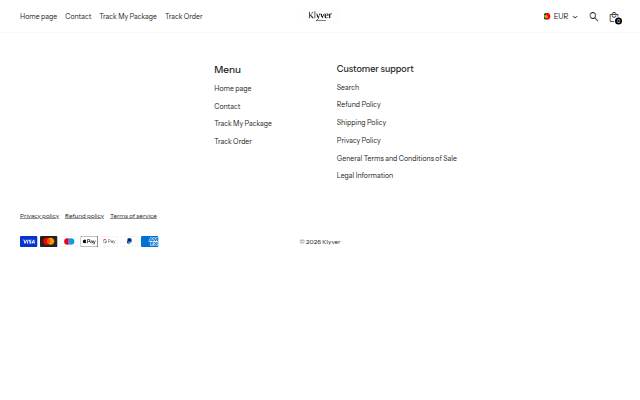Image resolution: width=640 pixels, height=400 pixels.
Task: Open the search magnifier icon
Action: point(593,17)
